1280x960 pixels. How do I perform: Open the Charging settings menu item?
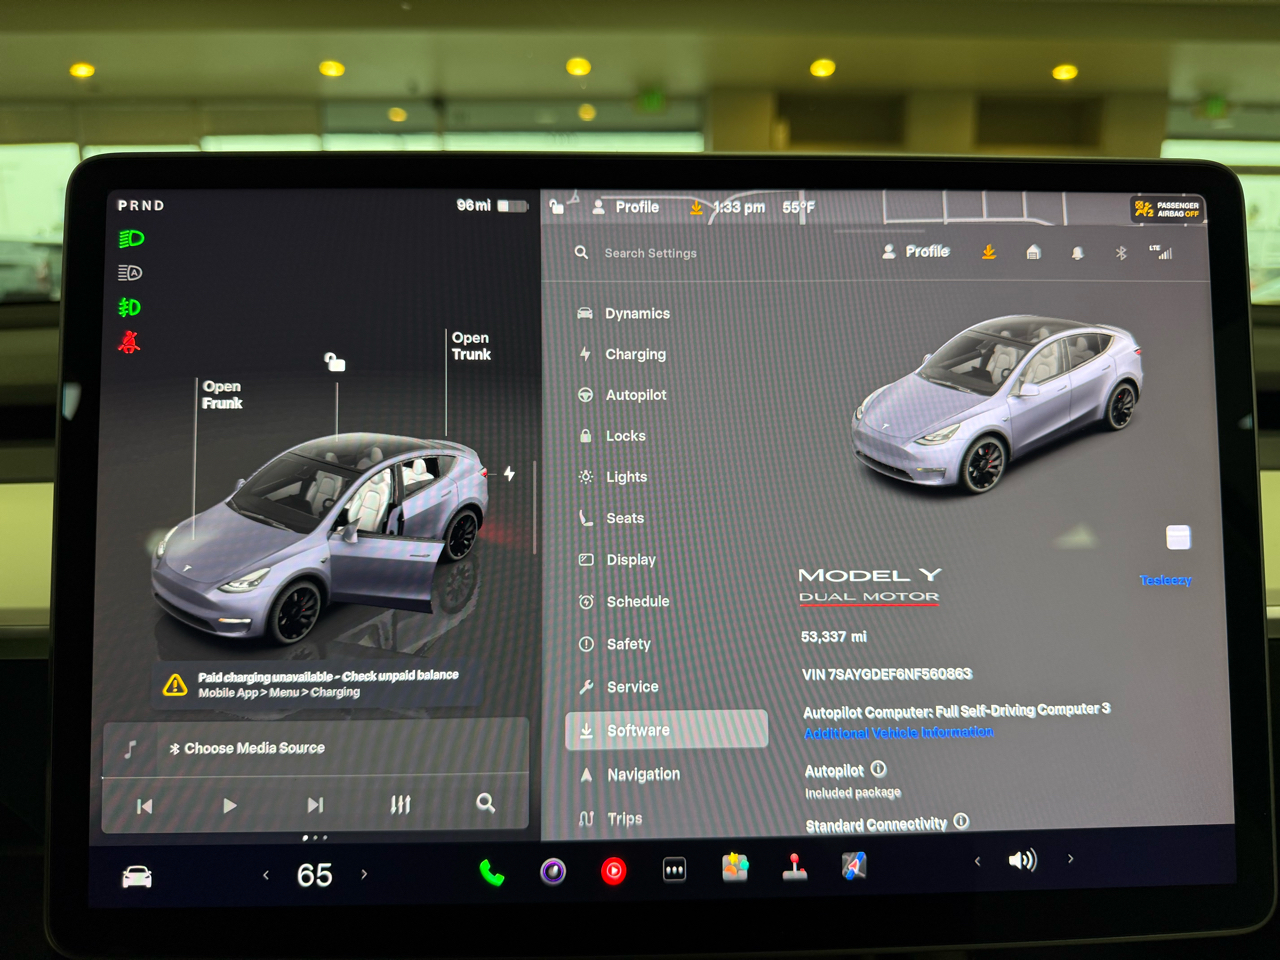click(x=635, y=354)
